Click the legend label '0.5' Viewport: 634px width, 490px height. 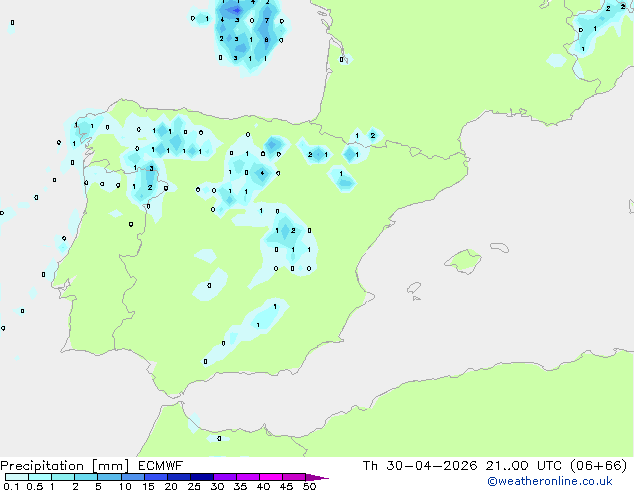(34, 486)
